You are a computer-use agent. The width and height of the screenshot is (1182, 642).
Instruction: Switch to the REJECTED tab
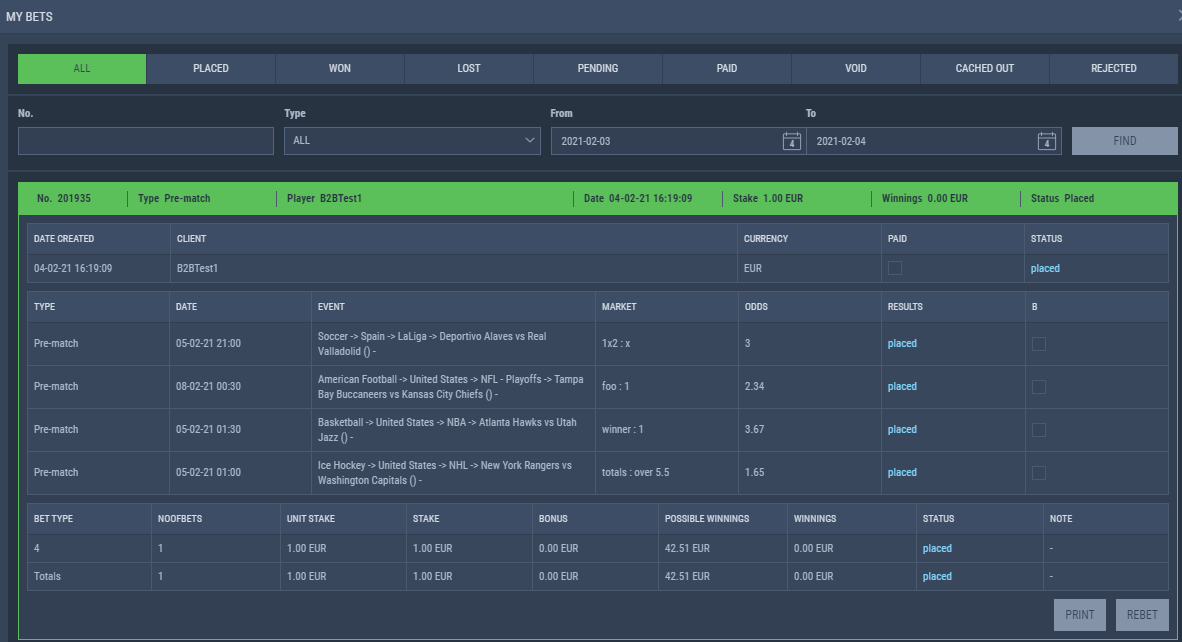click(1113, 69)
